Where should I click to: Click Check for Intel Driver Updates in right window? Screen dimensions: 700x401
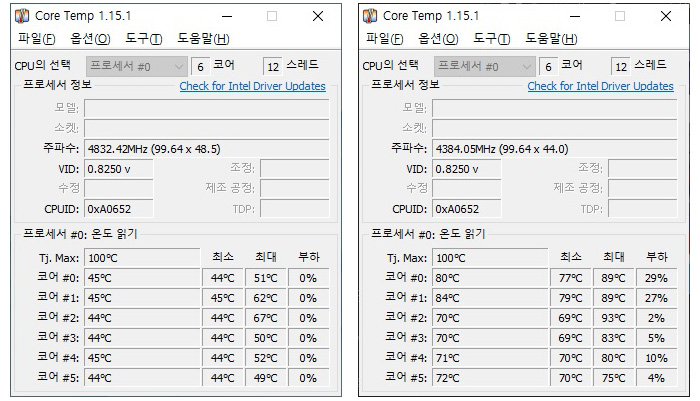pyautogui.click(x=600, y=86)
